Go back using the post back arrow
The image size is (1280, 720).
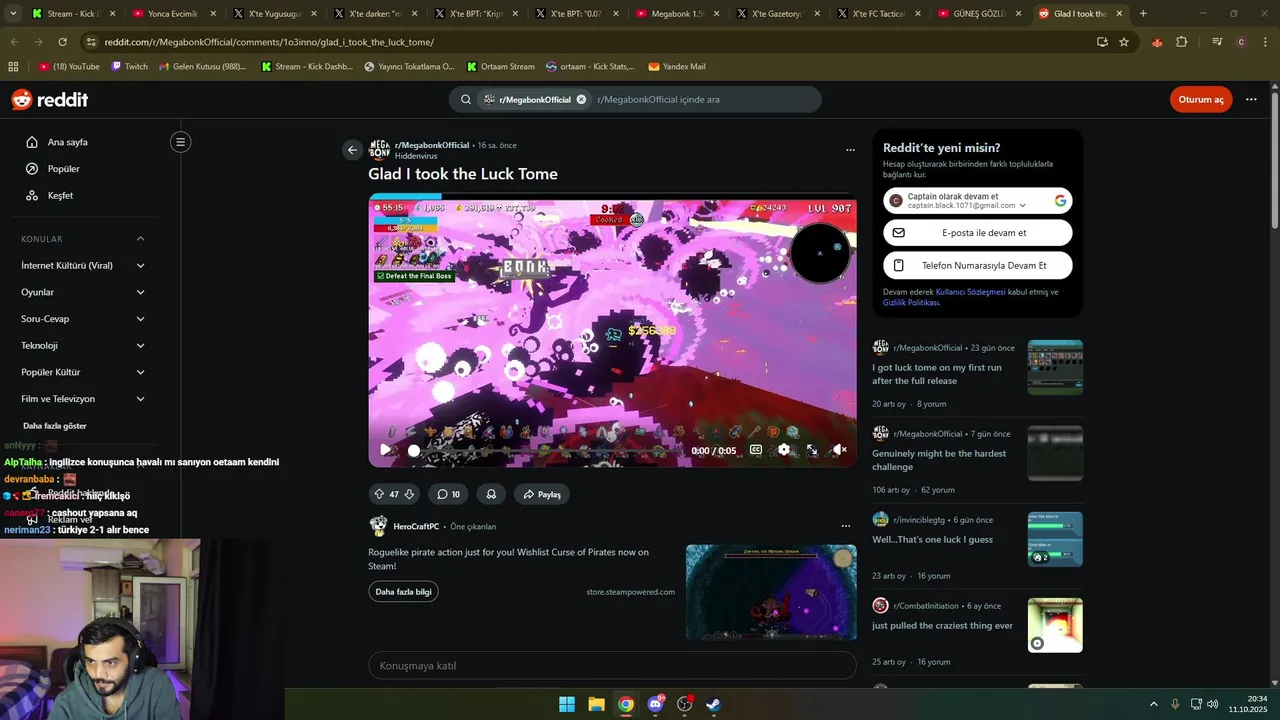[x=352, y=150]
